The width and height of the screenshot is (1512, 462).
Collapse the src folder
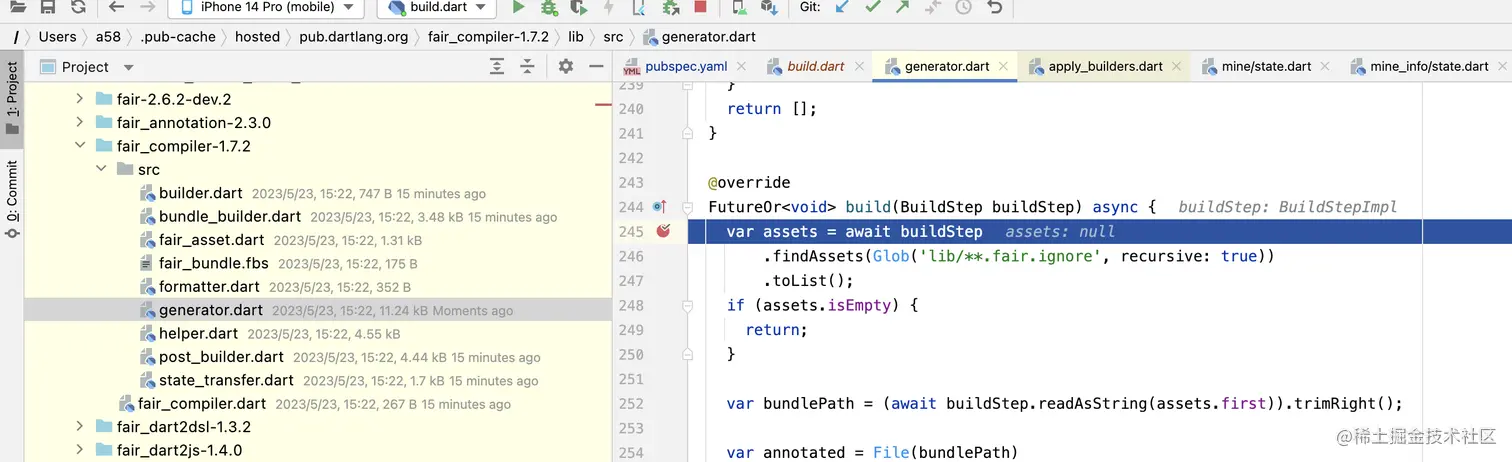click(x=101, y=169)
